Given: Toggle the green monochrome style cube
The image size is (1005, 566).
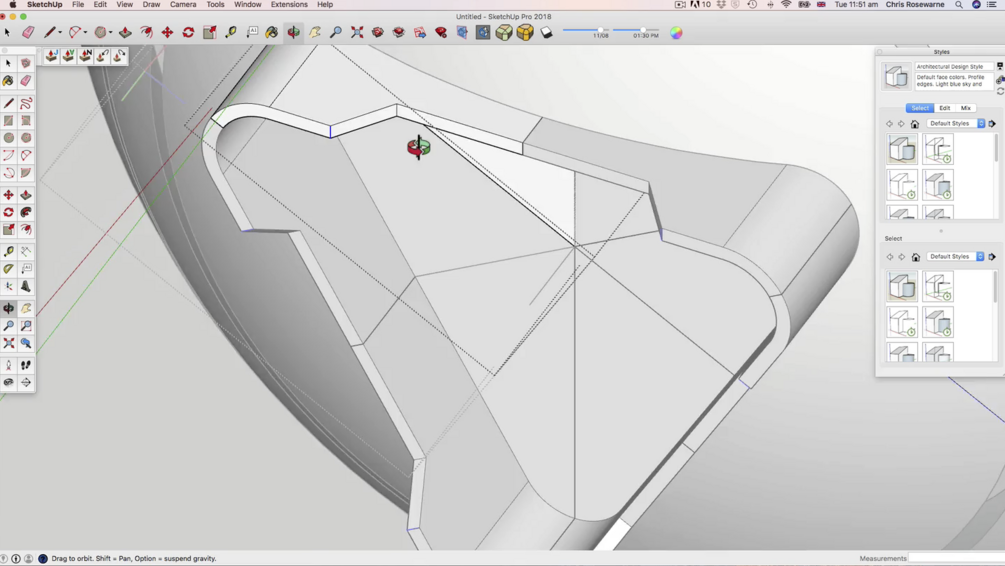Looking at the screenshot, I should coord(504,32).
